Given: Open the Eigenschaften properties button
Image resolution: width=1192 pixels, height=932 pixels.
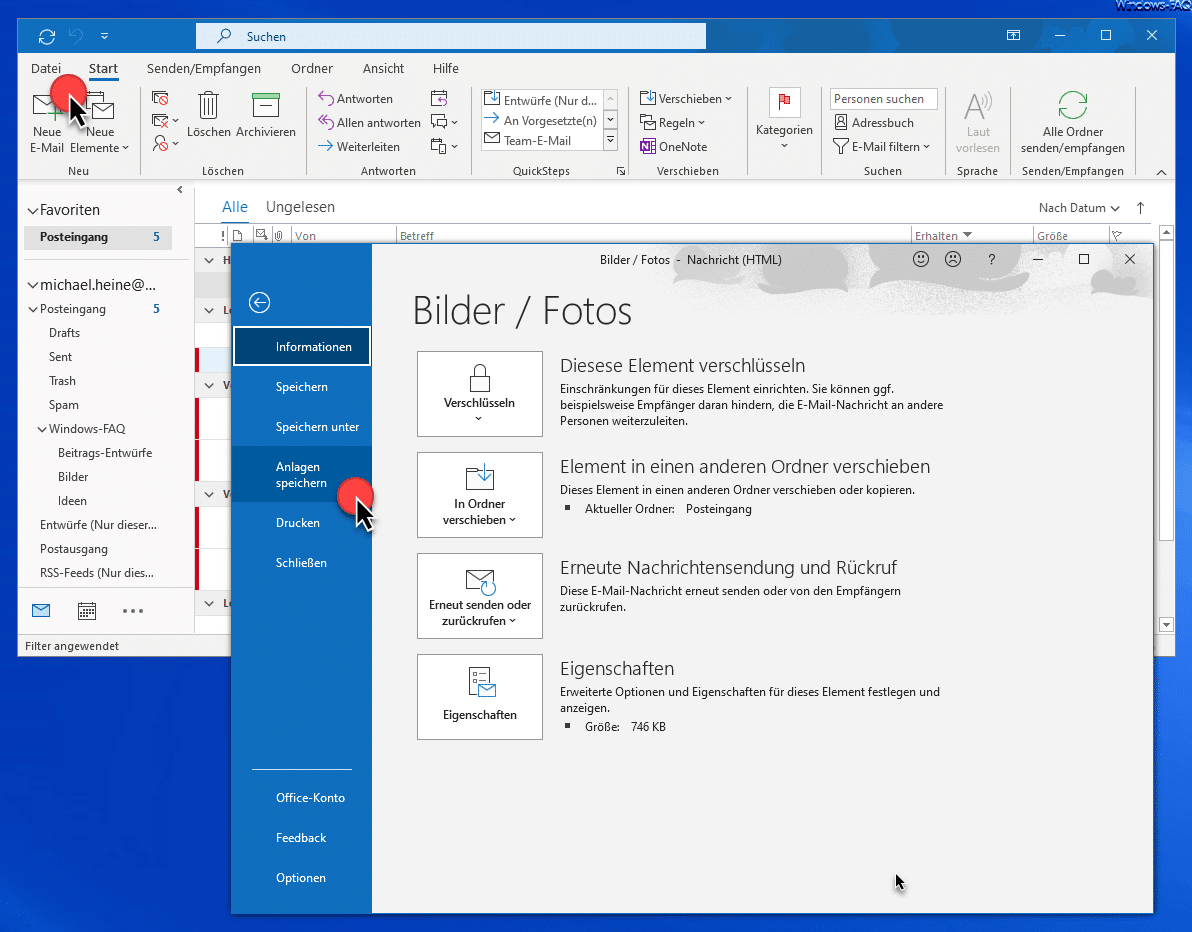Looking at the screenshot, I should pyautogui.click(x=480, y=697).
